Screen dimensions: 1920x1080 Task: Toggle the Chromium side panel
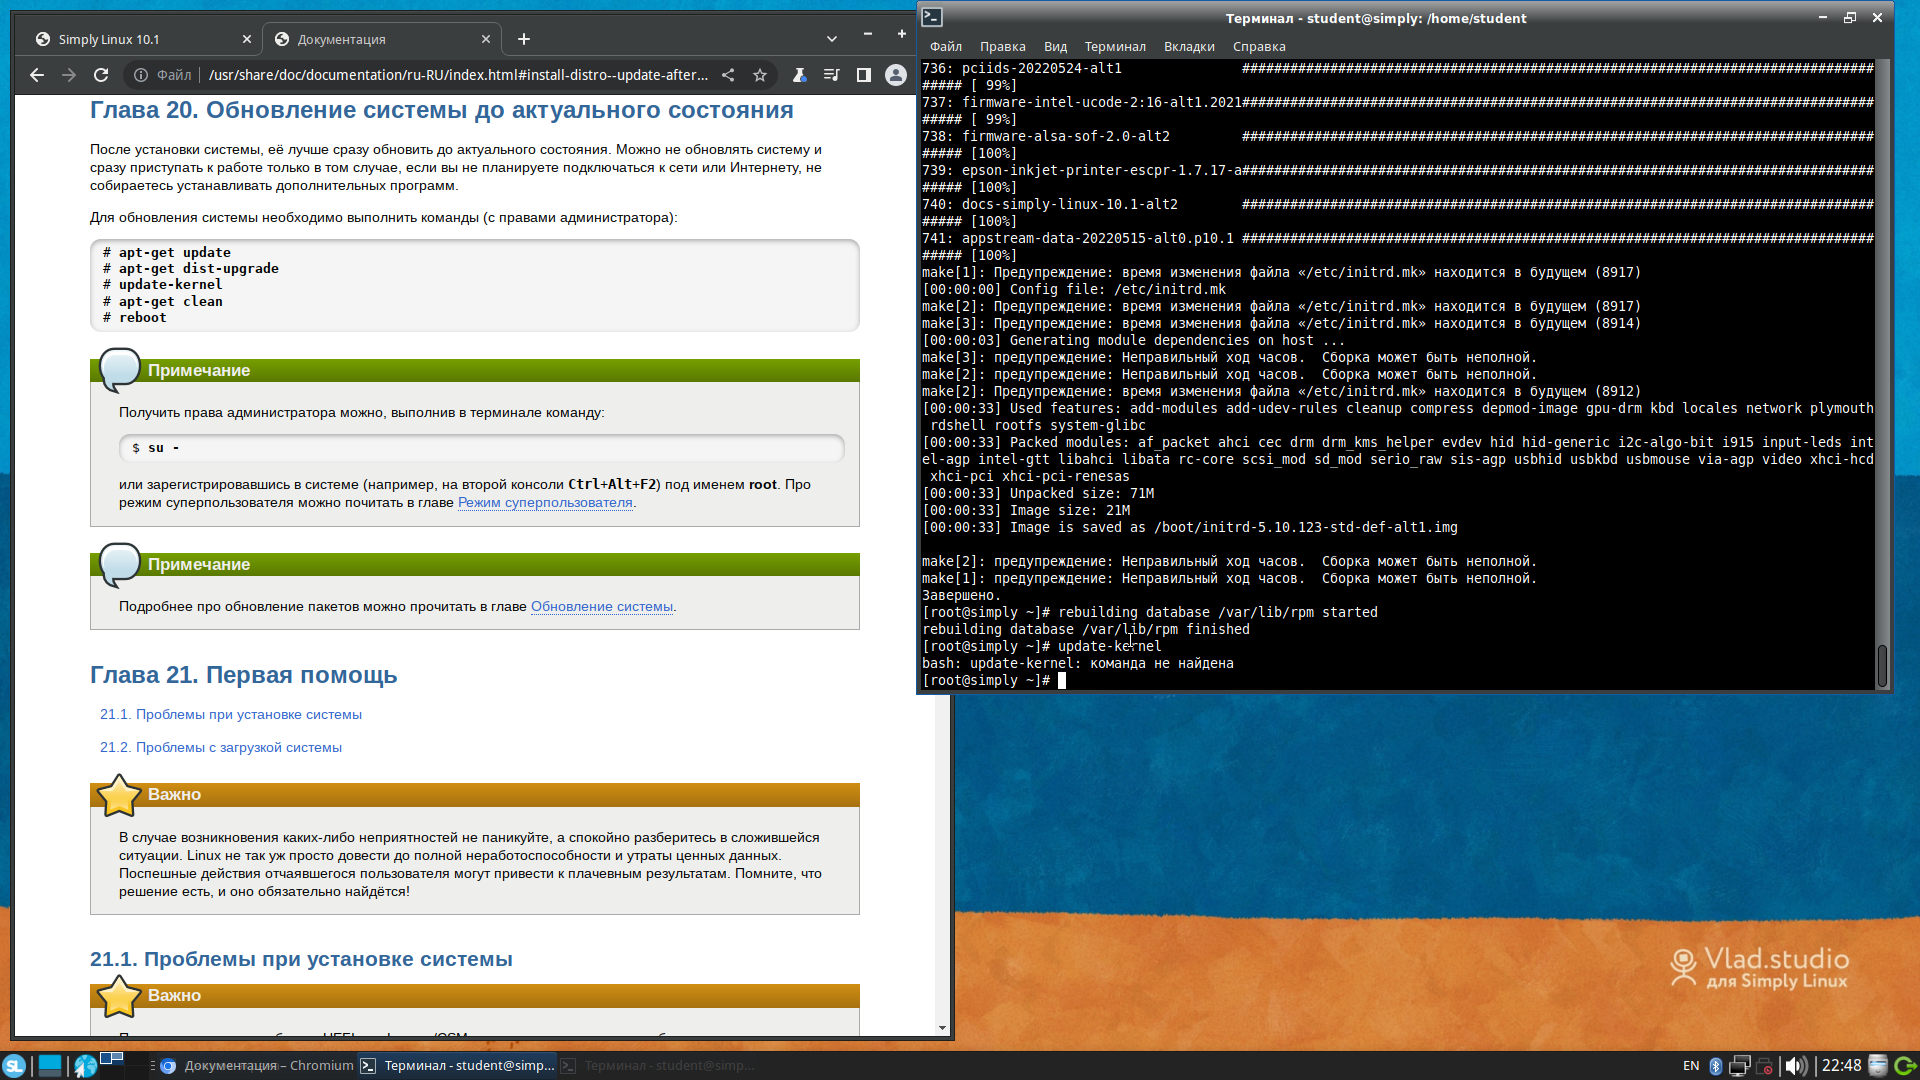[x=864, y=75]
